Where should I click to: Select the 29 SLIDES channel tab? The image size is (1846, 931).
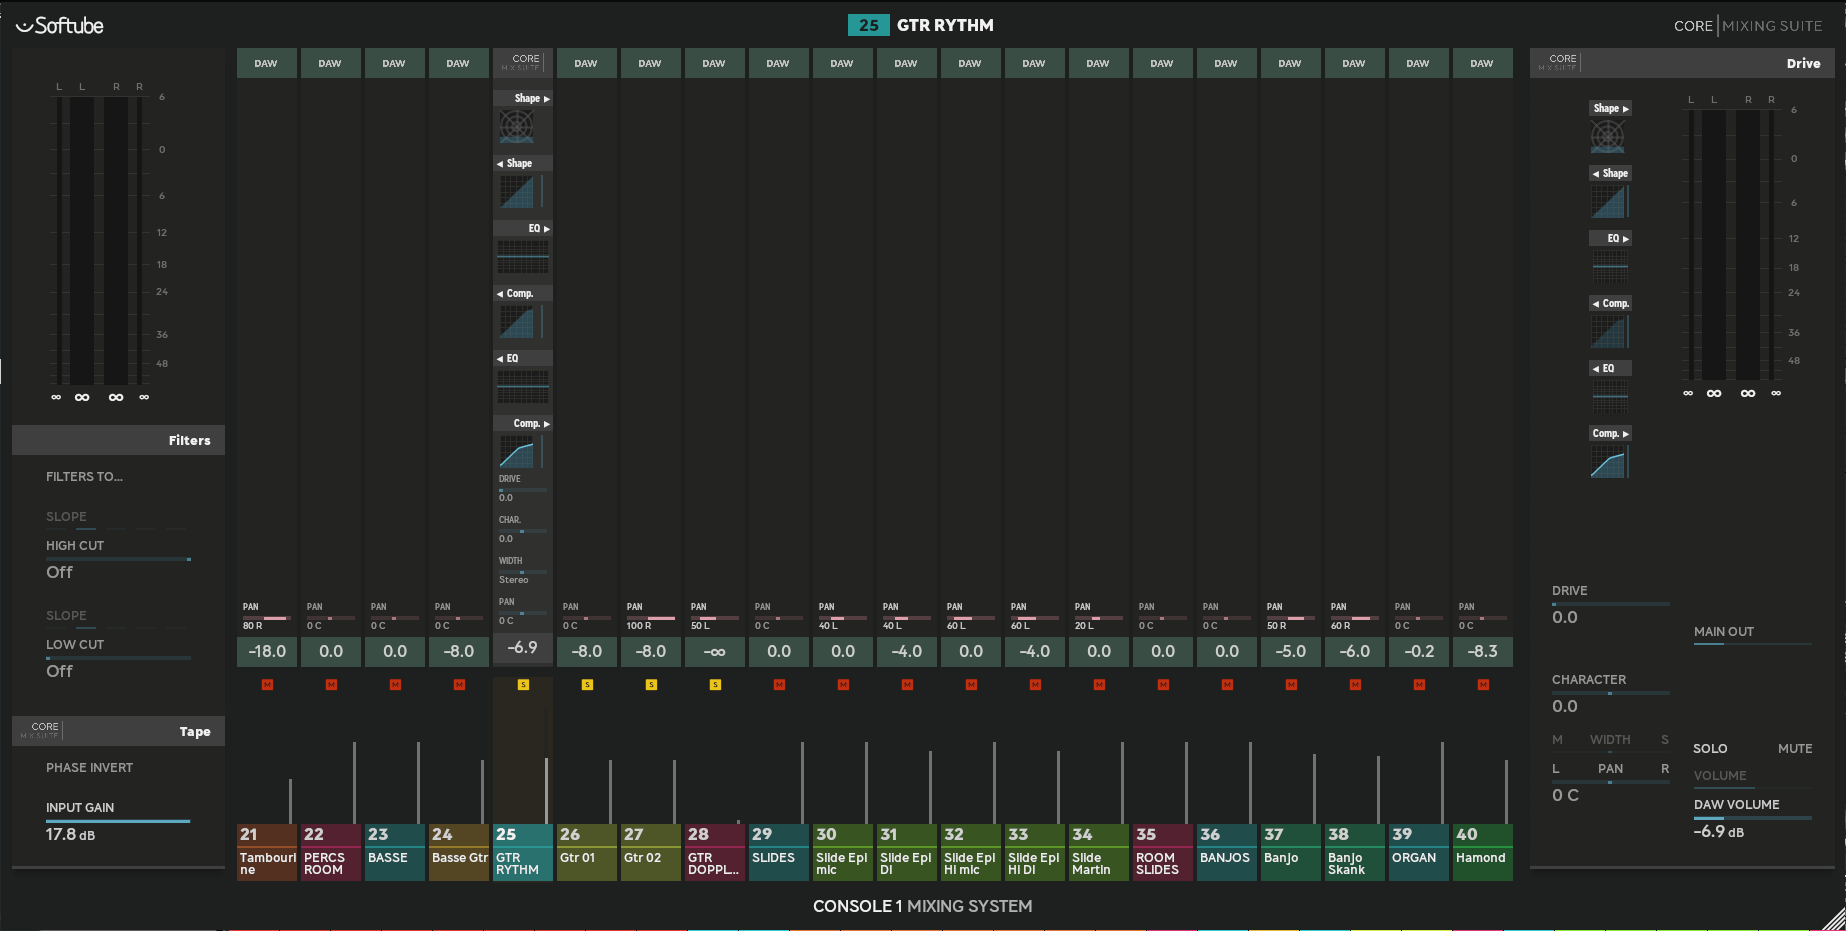click(779, 852)
